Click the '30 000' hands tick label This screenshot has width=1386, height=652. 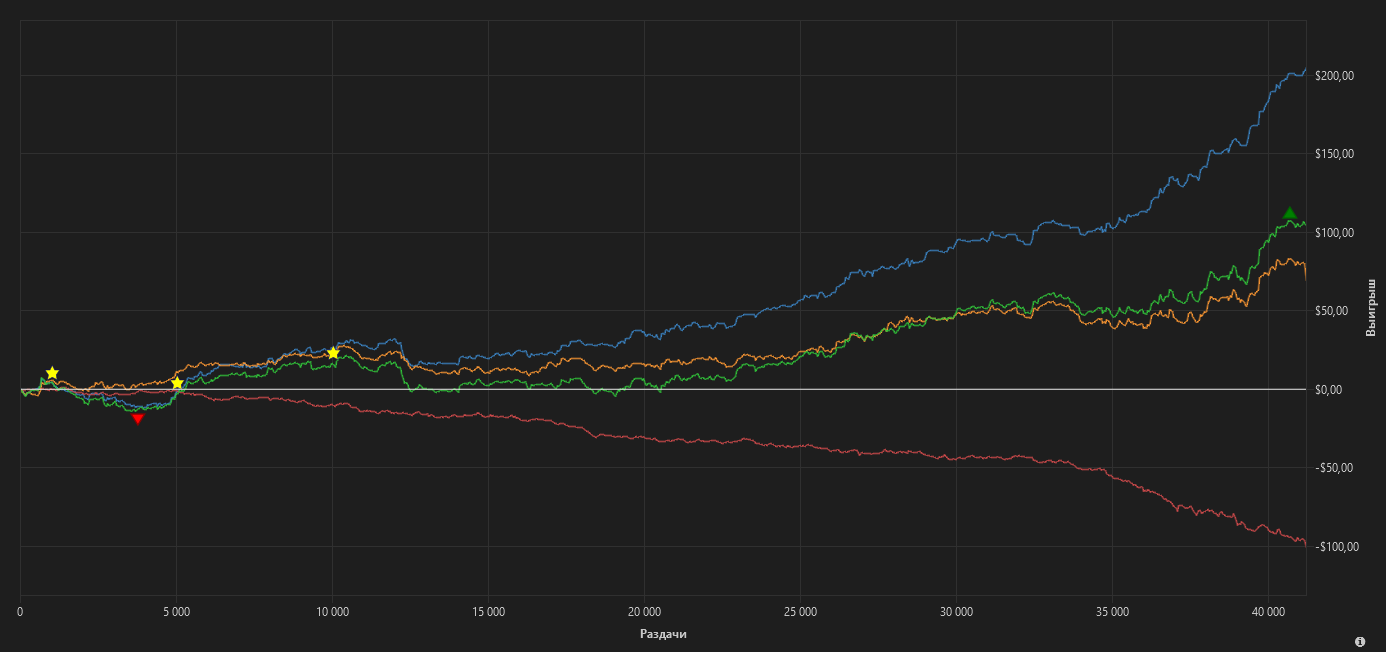tap(956, 611)
